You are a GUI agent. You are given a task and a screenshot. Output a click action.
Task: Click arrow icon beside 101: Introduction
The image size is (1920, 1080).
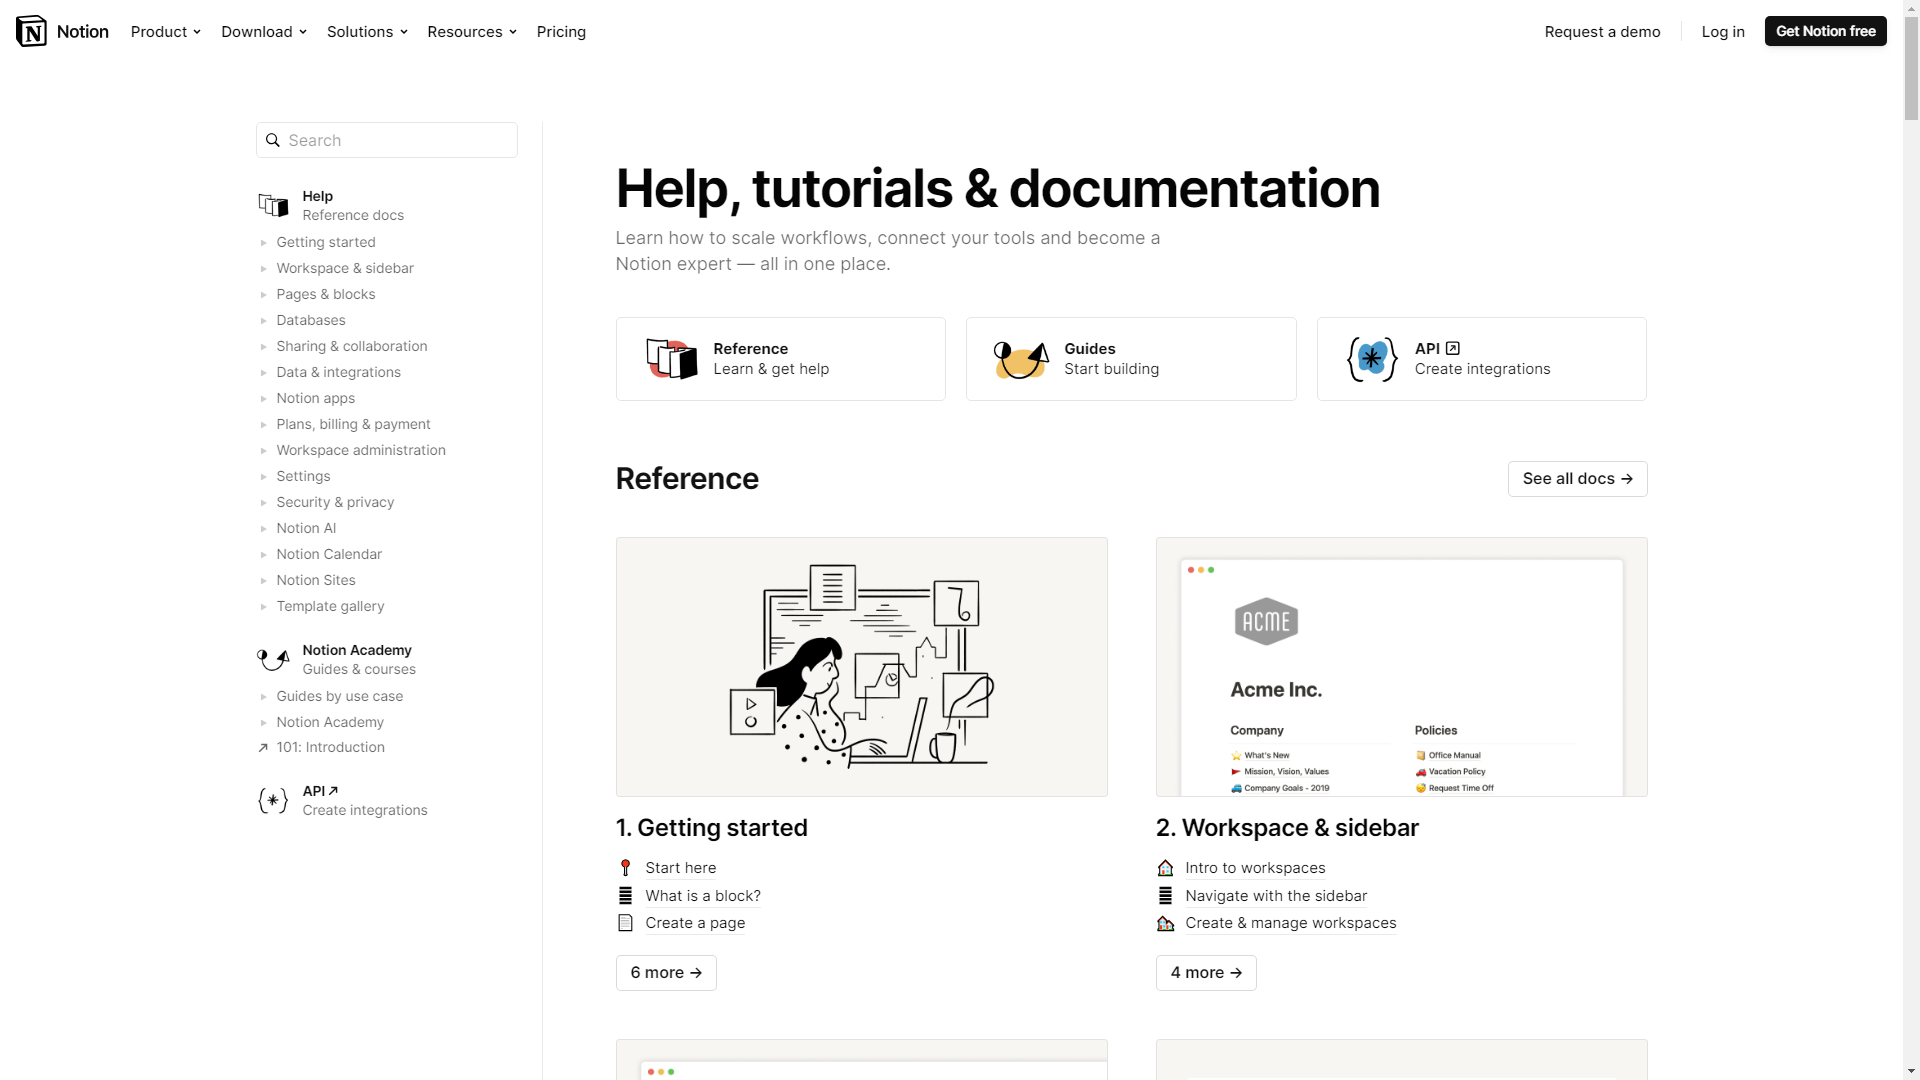click(x=263, y=747)
